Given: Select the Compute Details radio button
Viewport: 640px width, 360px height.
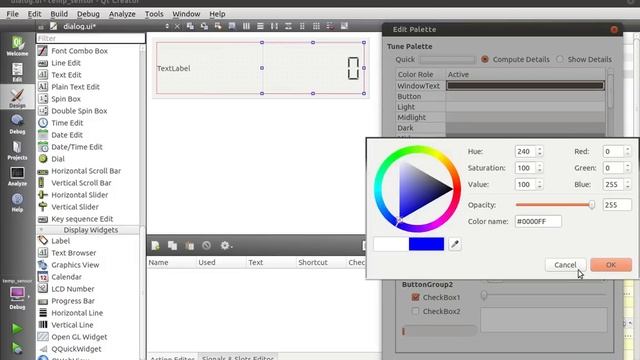Looking at the screenshot, I should 484,59.
